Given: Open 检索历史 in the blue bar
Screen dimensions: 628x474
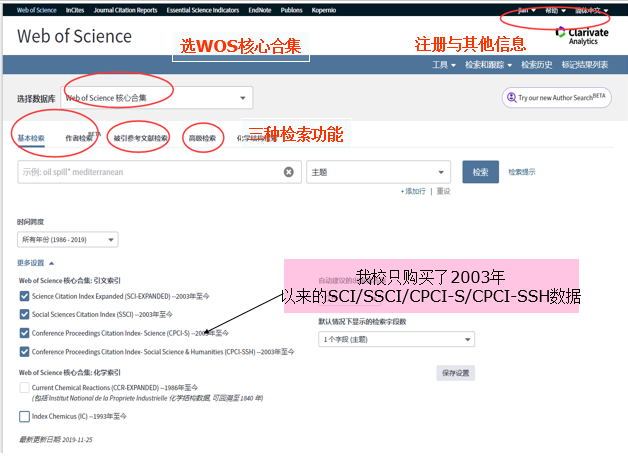Looking at the screenshot, I should [x=536, y=65].
